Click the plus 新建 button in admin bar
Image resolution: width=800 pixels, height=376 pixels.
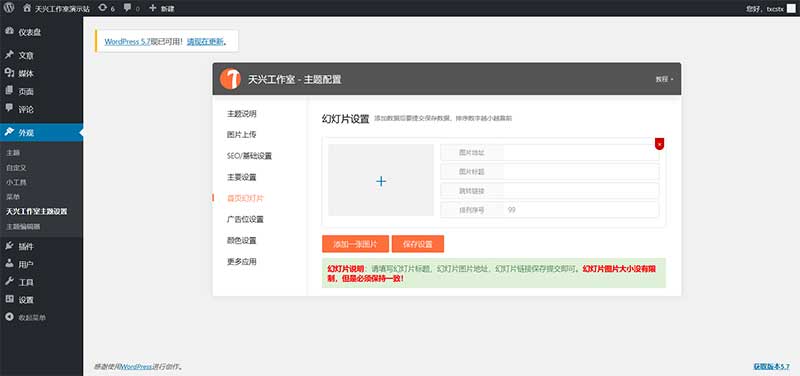pos(161,9)
